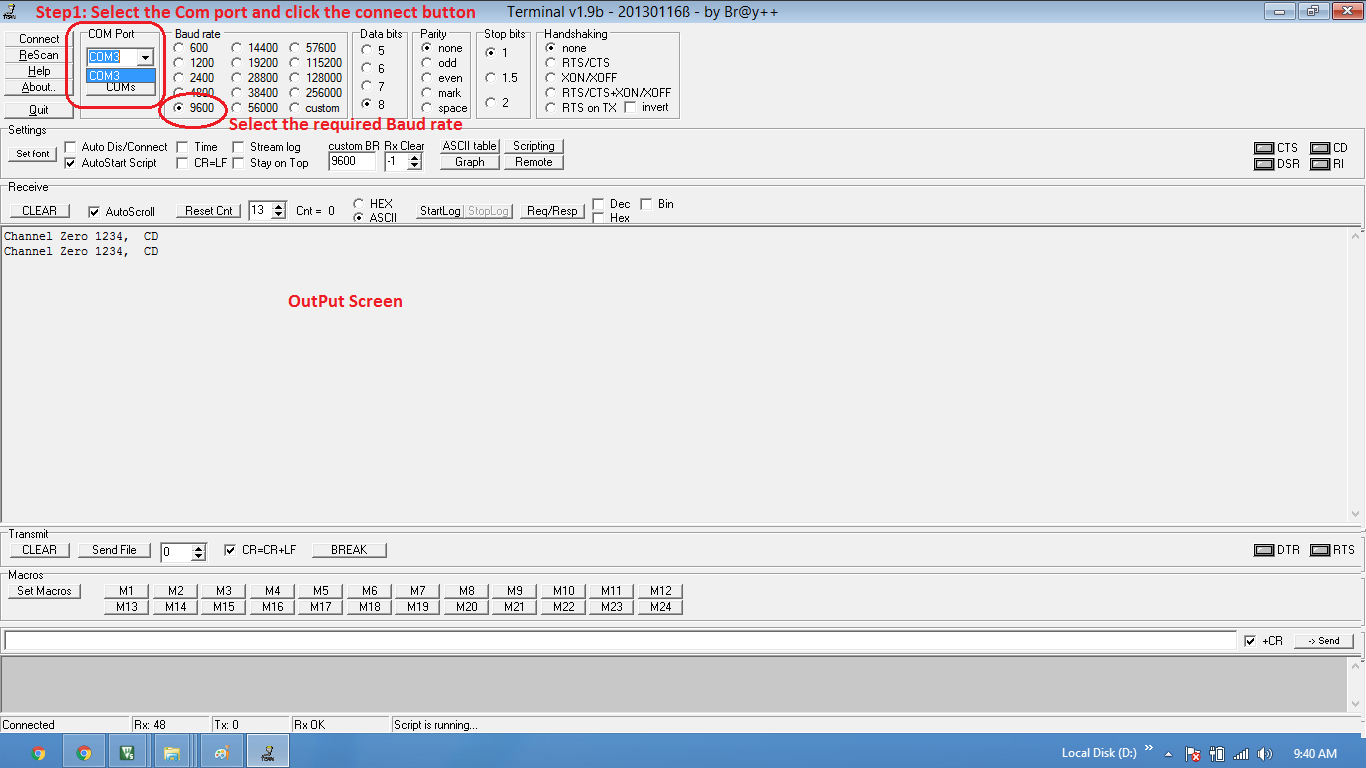
Task: Open the COM Port dropdown arrow
Action: (x=146, y=58)
